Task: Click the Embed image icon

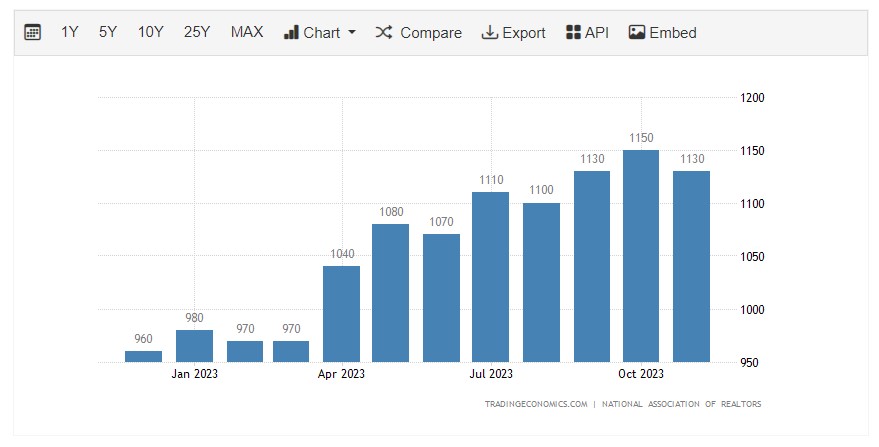Action: pyautogui.click(x=637, y=32)
